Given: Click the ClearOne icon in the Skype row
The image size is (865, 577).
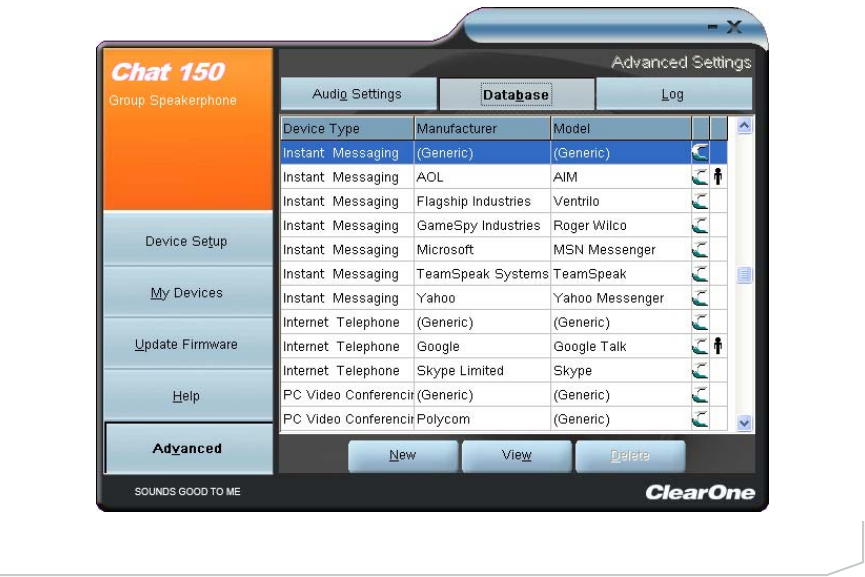Looking at the screenshot, I should point(700,371).
